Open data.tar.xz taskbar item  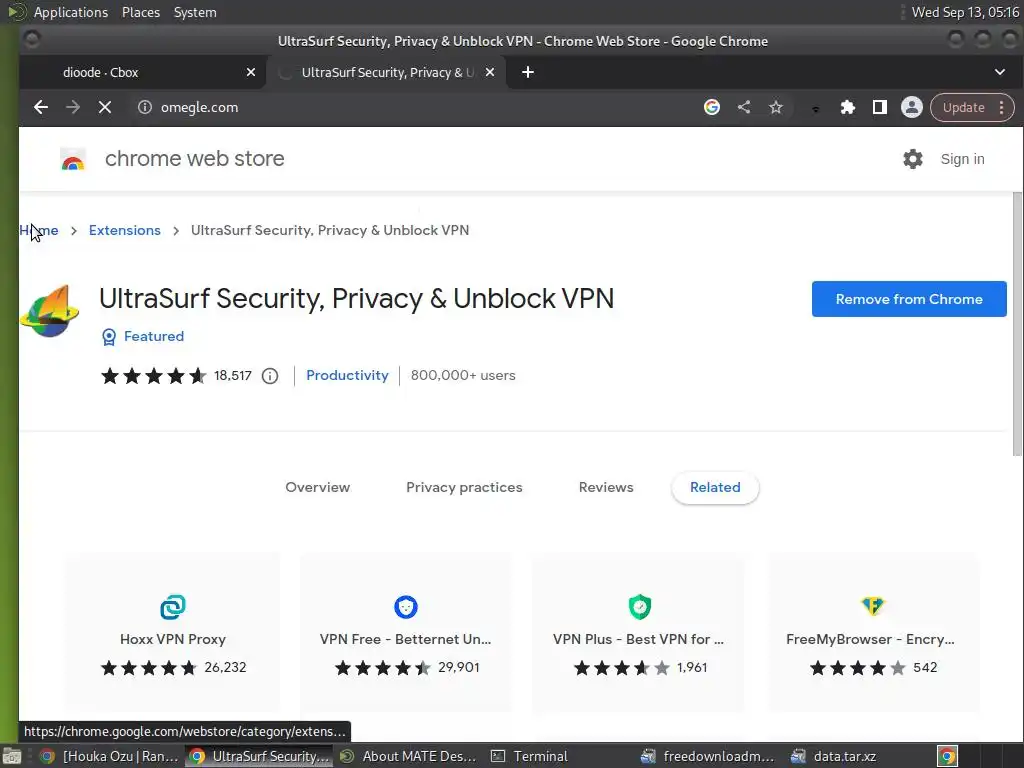pos(834,756)
